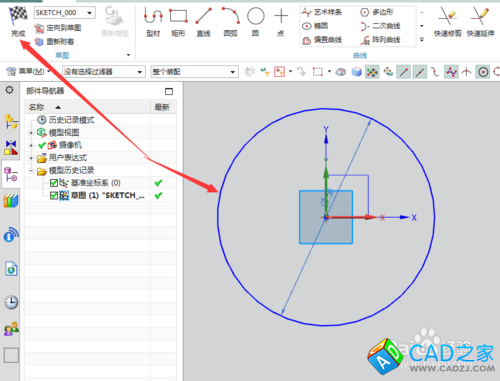Select the Line sketch tool
The image size is (500, 381).
(x=203, y=16)
